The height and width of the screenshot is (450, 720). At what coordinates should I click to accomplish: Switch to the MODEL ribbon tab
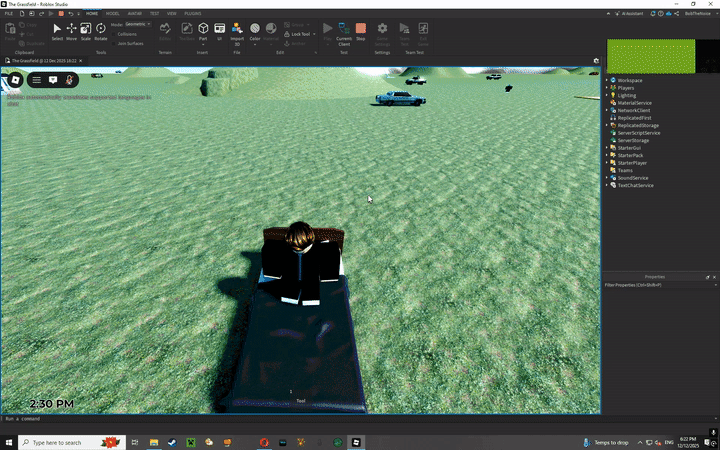tap(113, 14)
